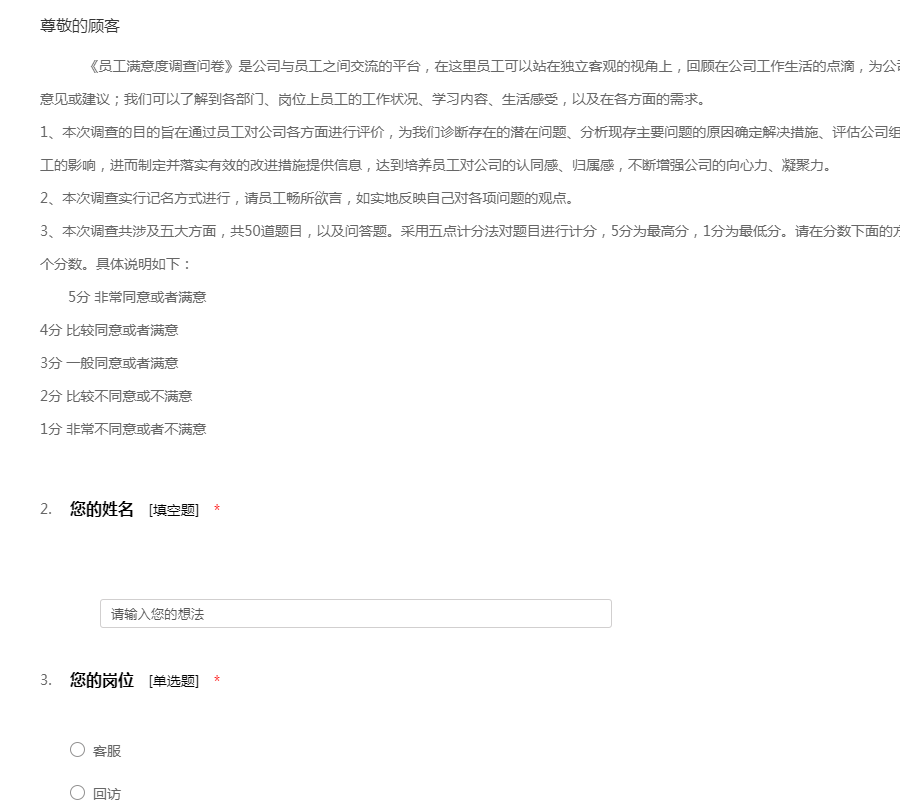Click the 5分 非常同意或者满意 line
900x800 pixels.
tap(137, 297)
